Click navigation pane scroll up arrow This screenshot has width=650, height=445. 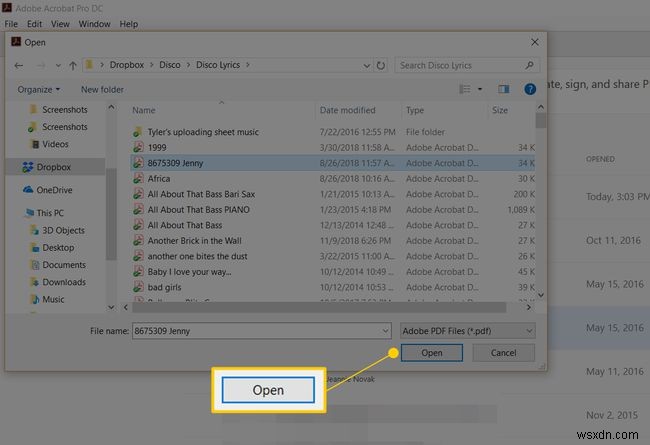(x=111, y=107)
